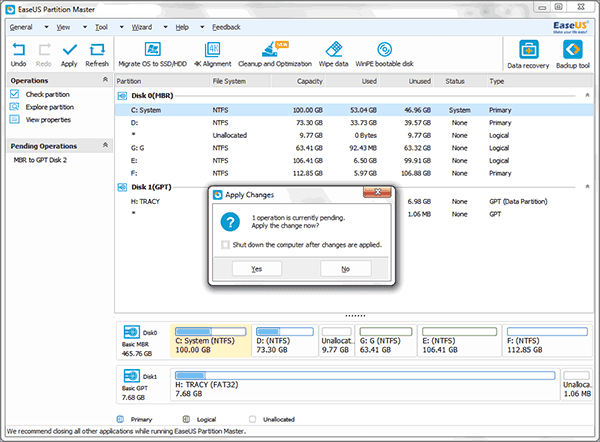The image size is (600, 442).
Task: Start the Wipe data tool
Action: [x=333, y=49]
